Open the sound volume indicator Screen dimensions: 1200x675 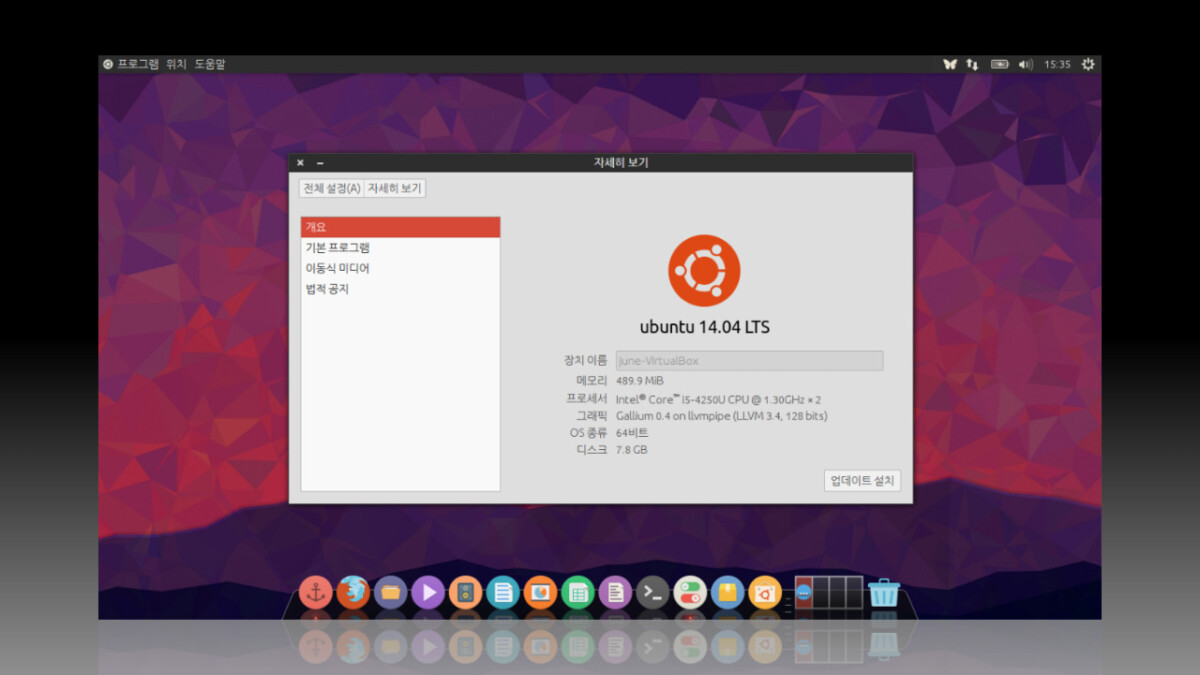click(x=1025, y=64)
